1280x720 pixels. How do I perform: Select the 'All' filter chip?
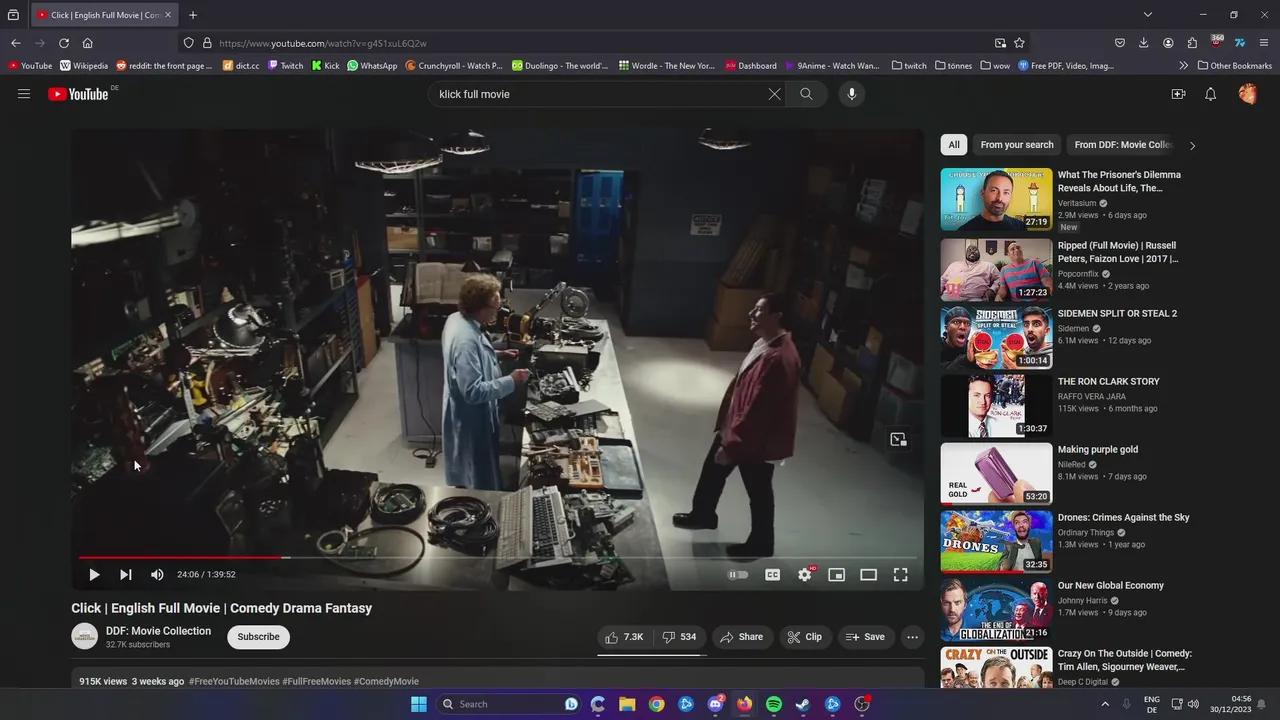[x=954, y=145]
